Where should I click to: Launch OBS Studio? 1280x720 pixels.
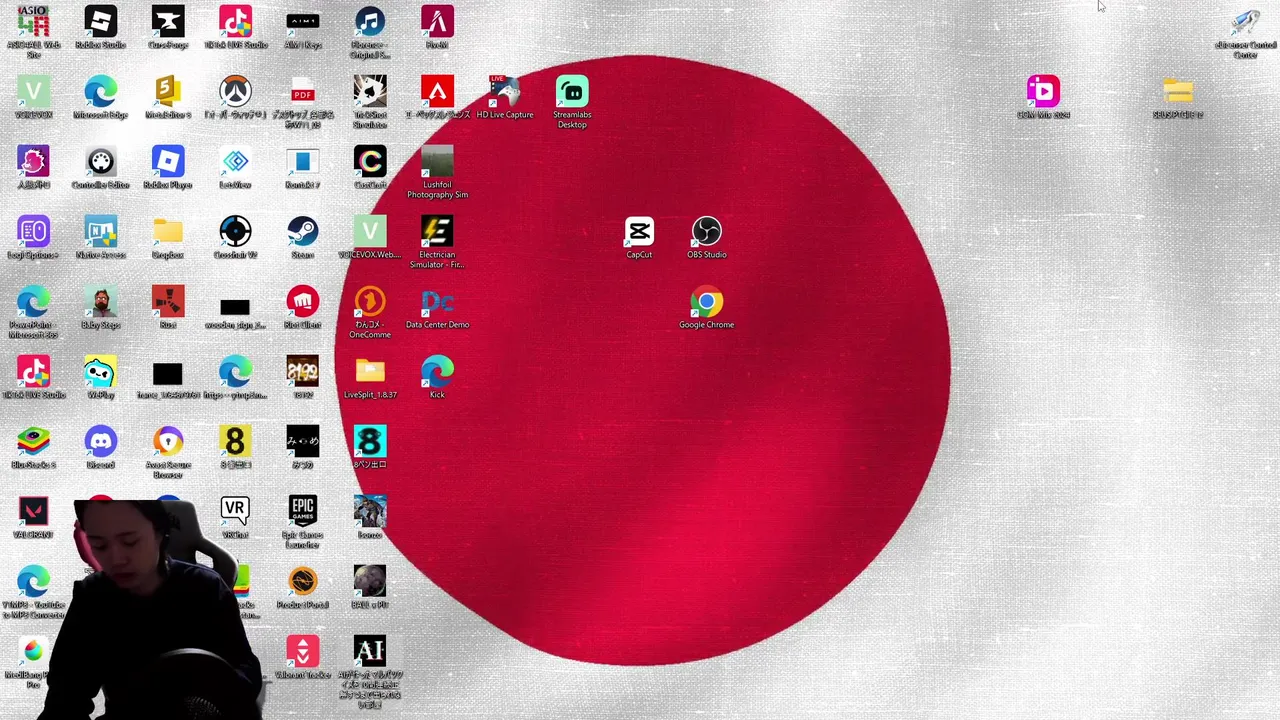[x=707, y=237]
